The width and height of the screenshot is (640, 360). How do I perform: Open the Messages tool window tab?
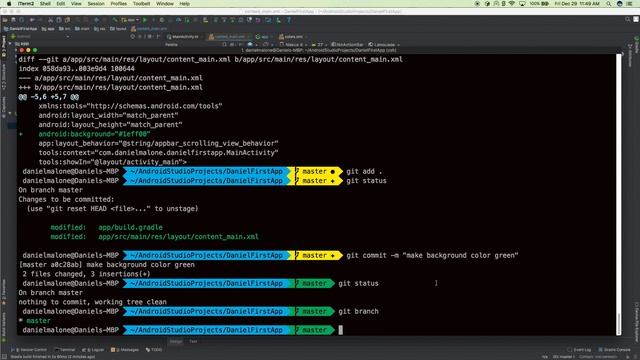[x=125, y=350]
